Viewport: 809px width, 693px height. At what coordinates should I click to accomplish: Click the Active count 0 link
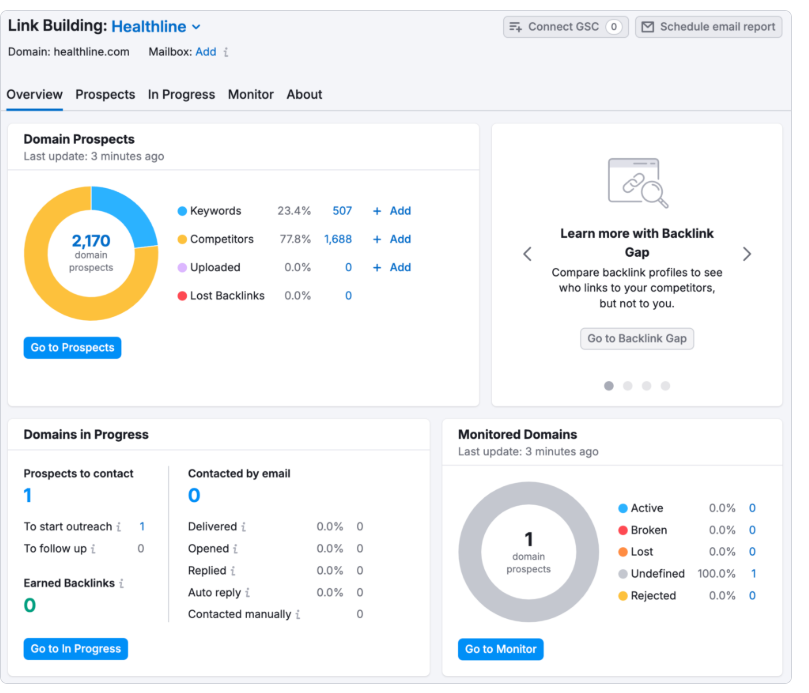pyautogui.click(x=752, y=508)
